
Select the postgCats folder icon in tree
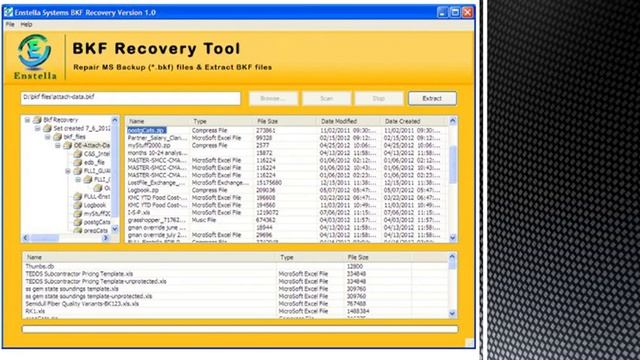pyautogui.click(x=78, y=222)
